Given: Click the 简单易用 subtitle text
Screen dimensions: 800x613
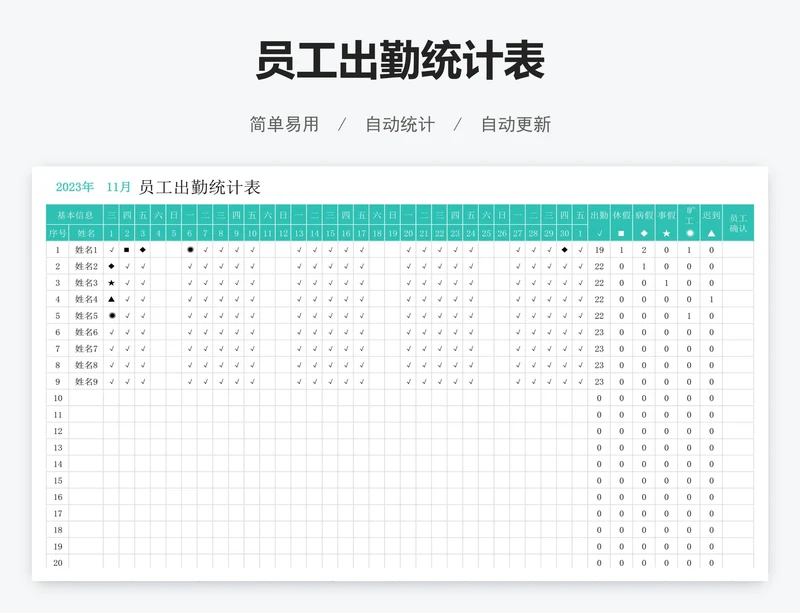Looking at the screenshot, I should click(284, 125).
